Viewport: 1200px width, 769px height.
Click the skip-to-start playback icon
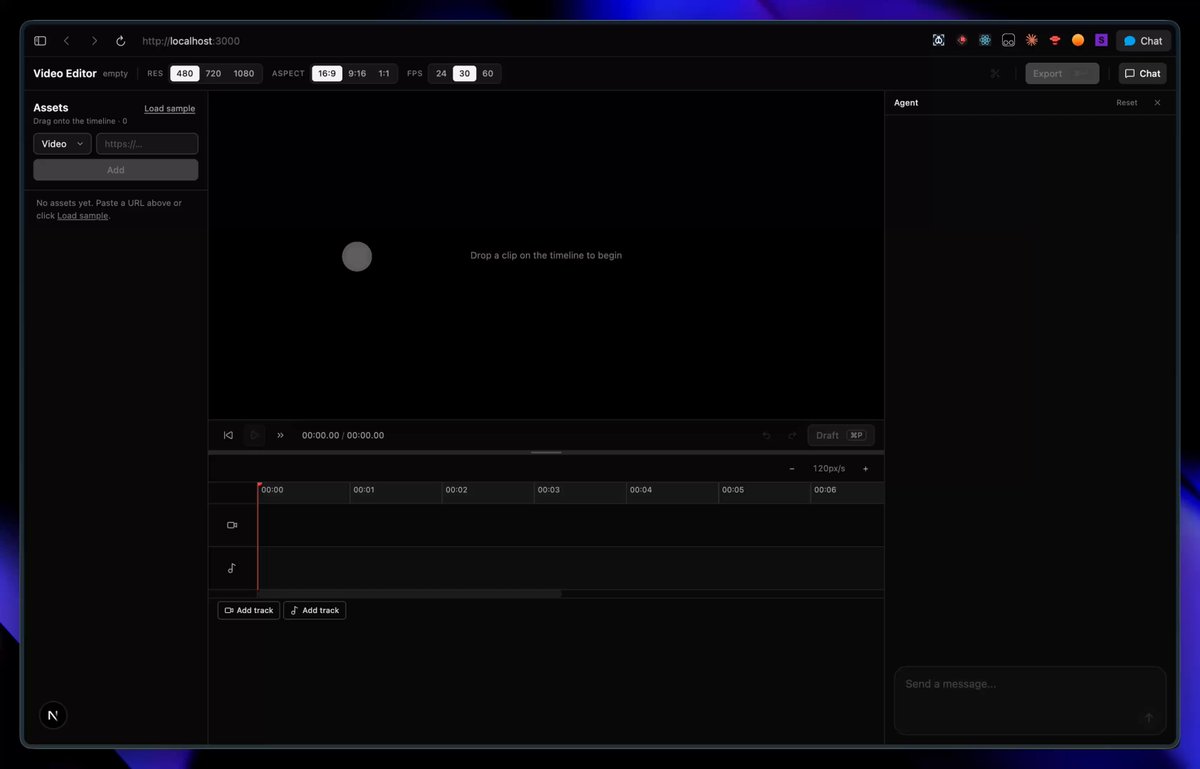tap(228, 435)
